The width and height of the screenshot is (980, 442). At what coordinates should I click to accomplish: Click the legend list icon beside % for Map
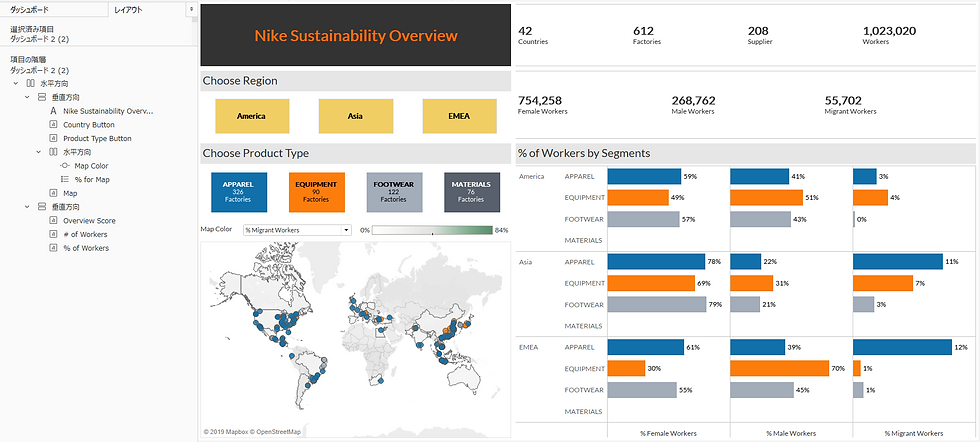point(64,179)
